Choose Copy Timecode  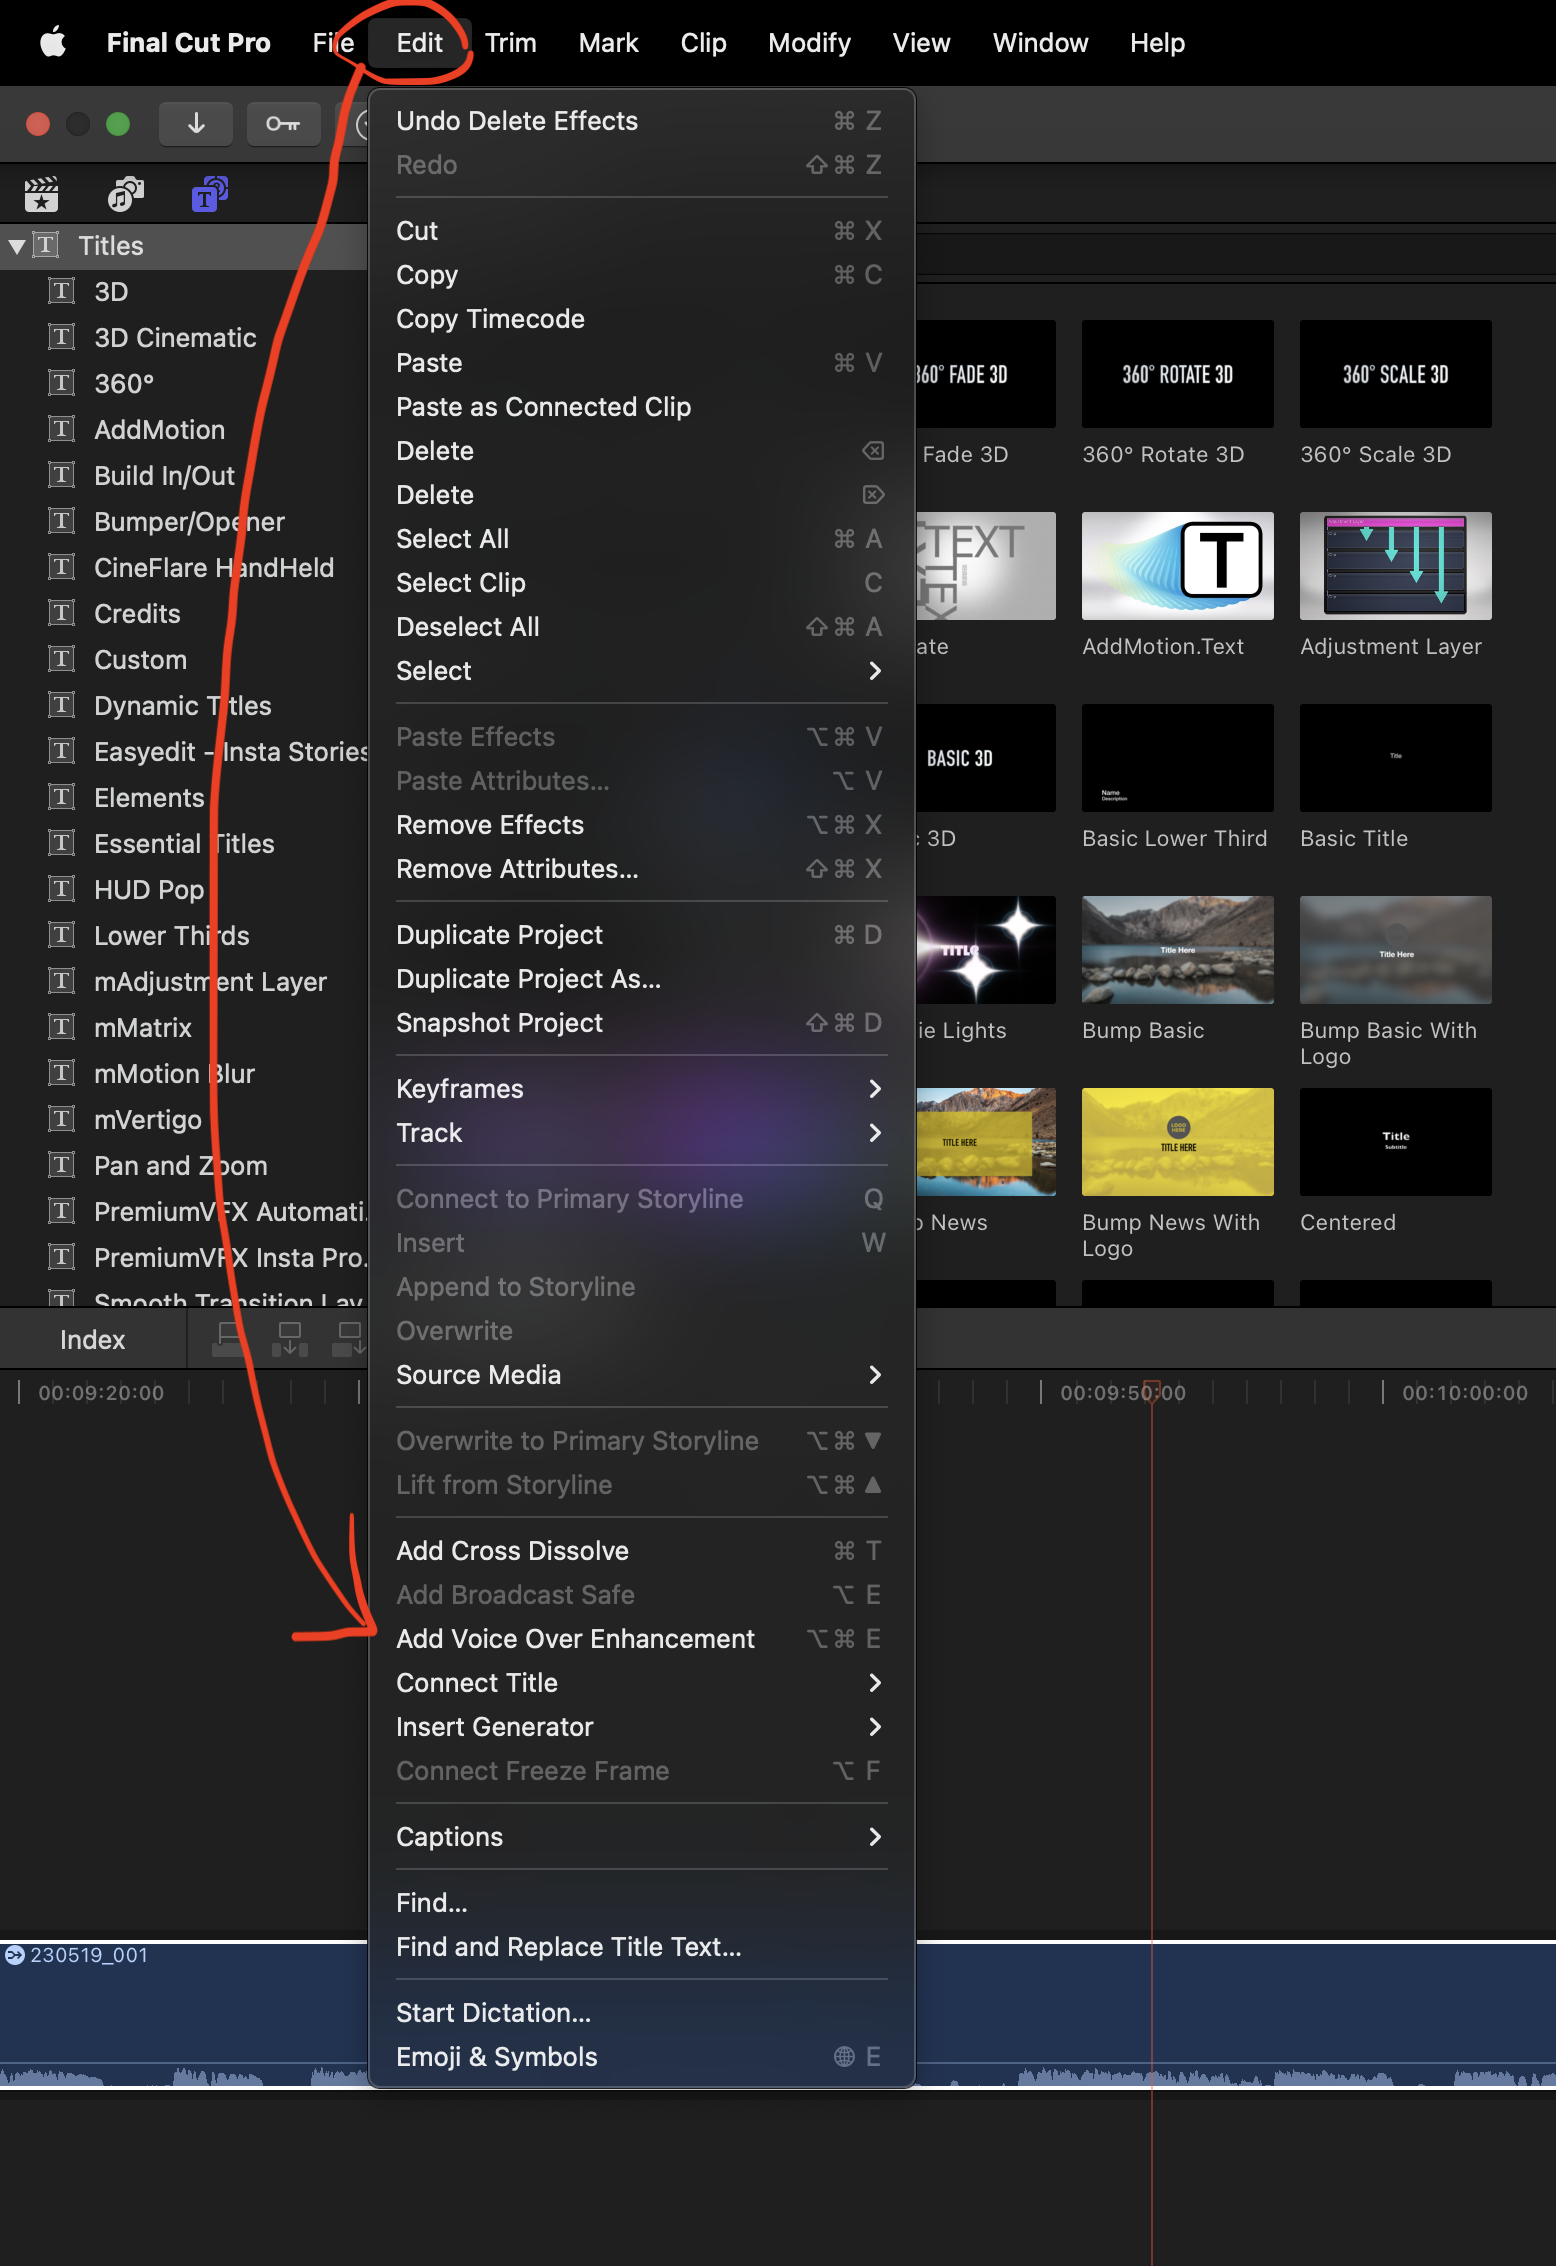click(641, 319)
